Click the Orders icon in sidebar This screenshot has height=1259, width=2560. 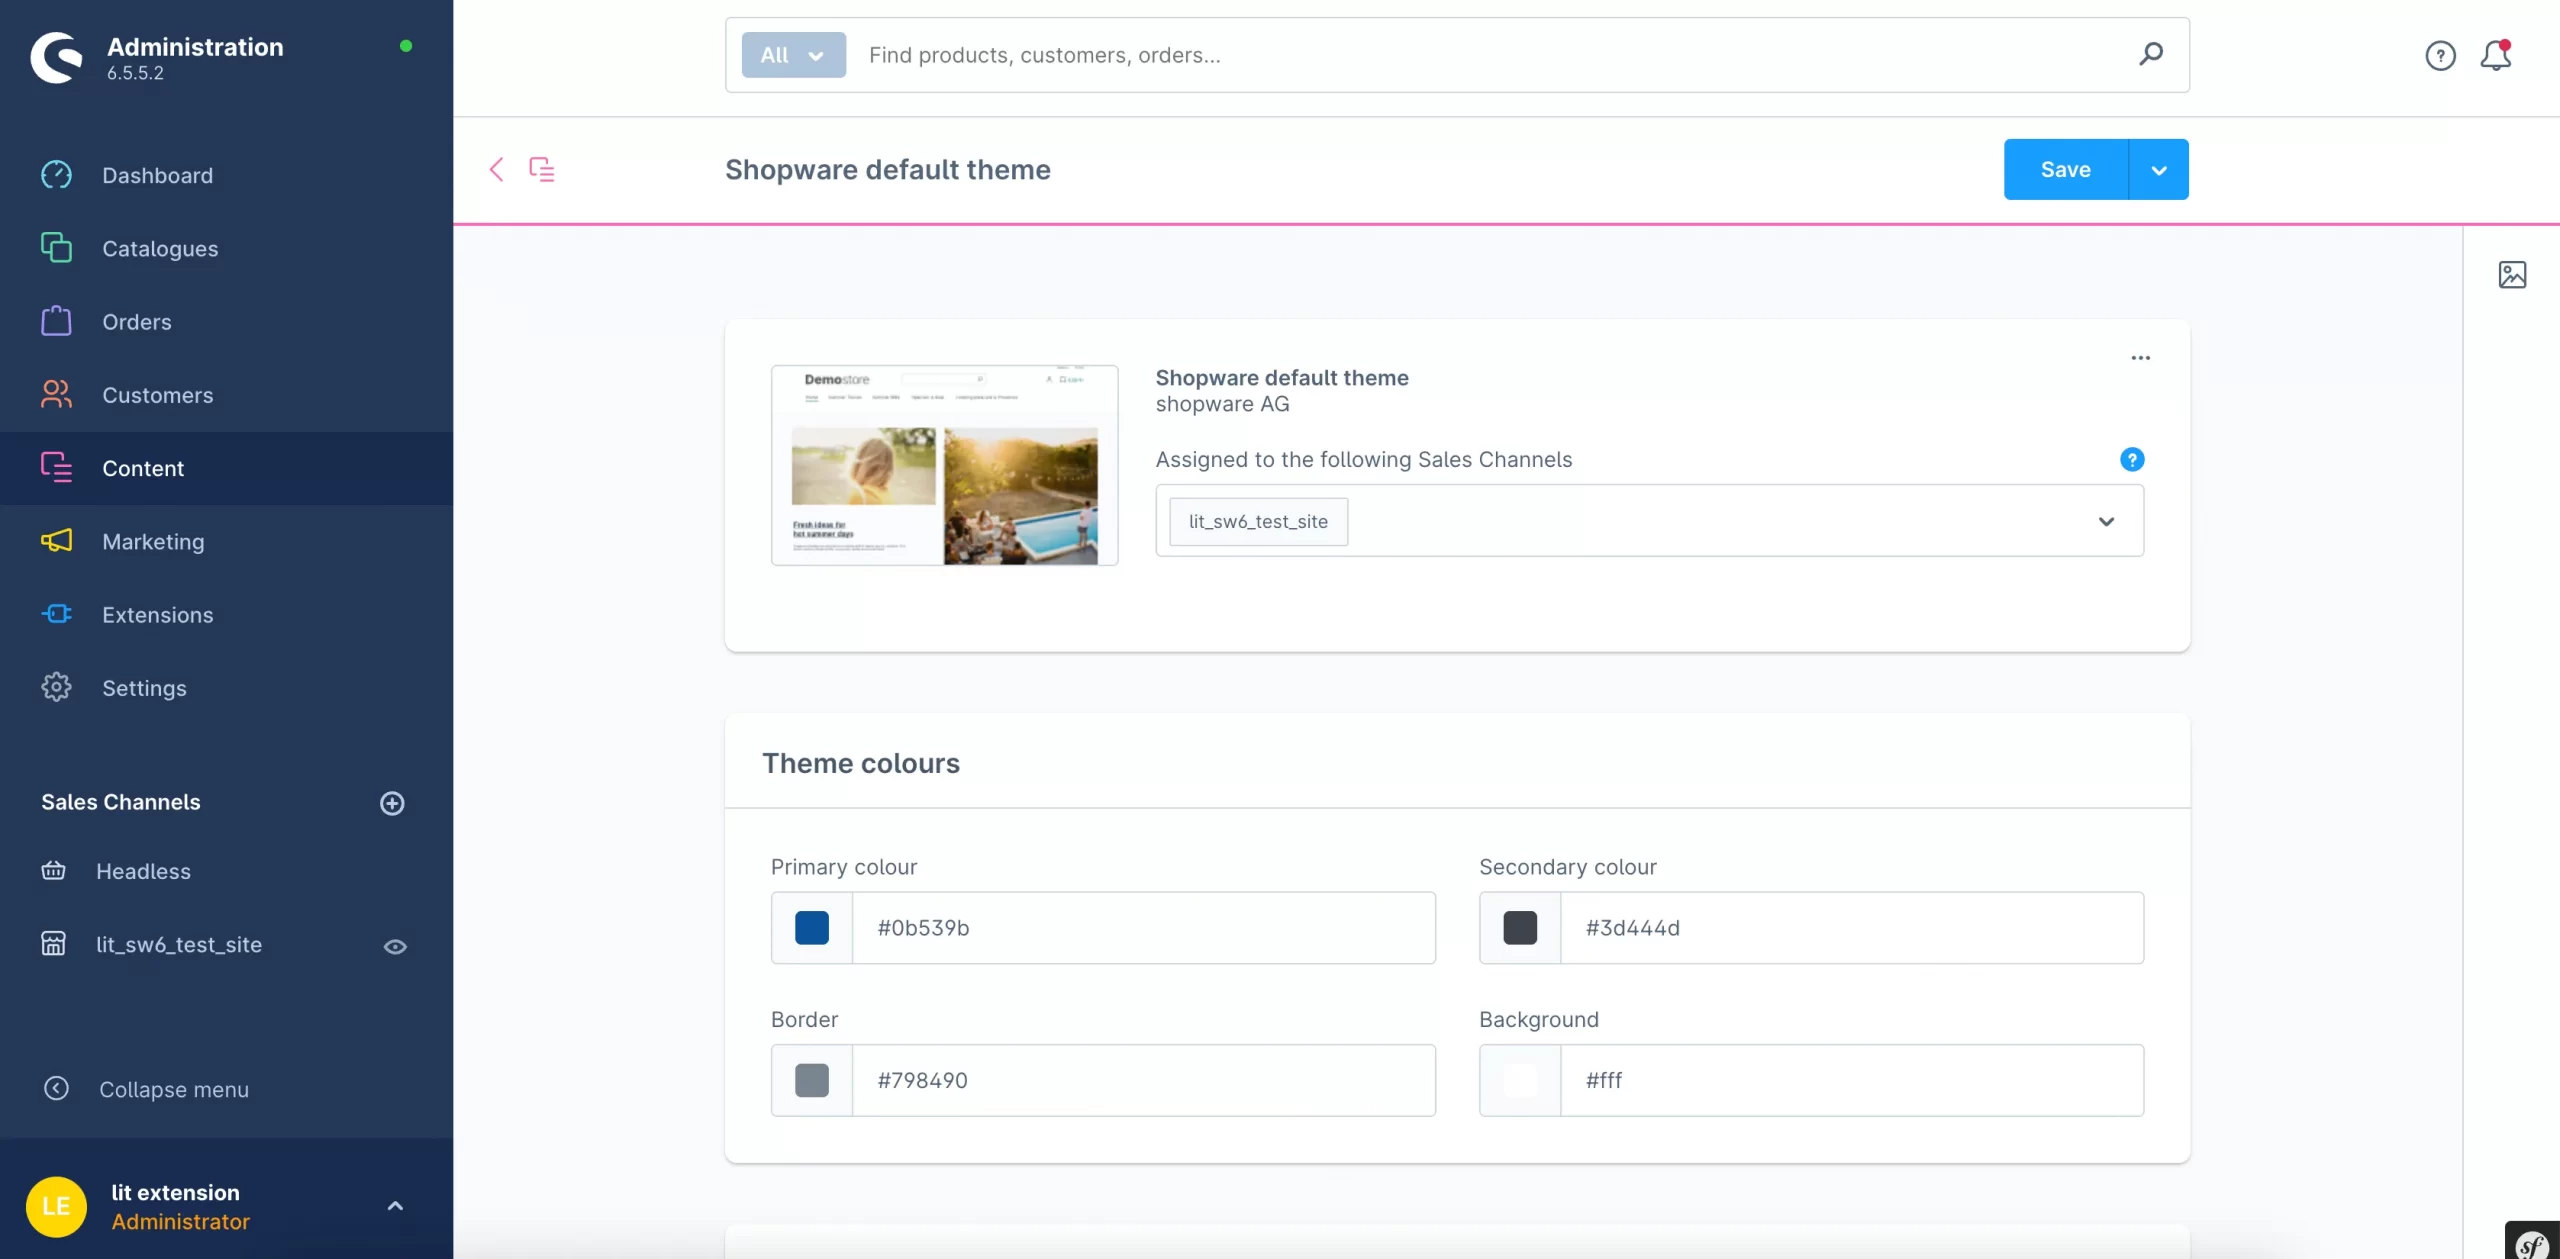56,323
